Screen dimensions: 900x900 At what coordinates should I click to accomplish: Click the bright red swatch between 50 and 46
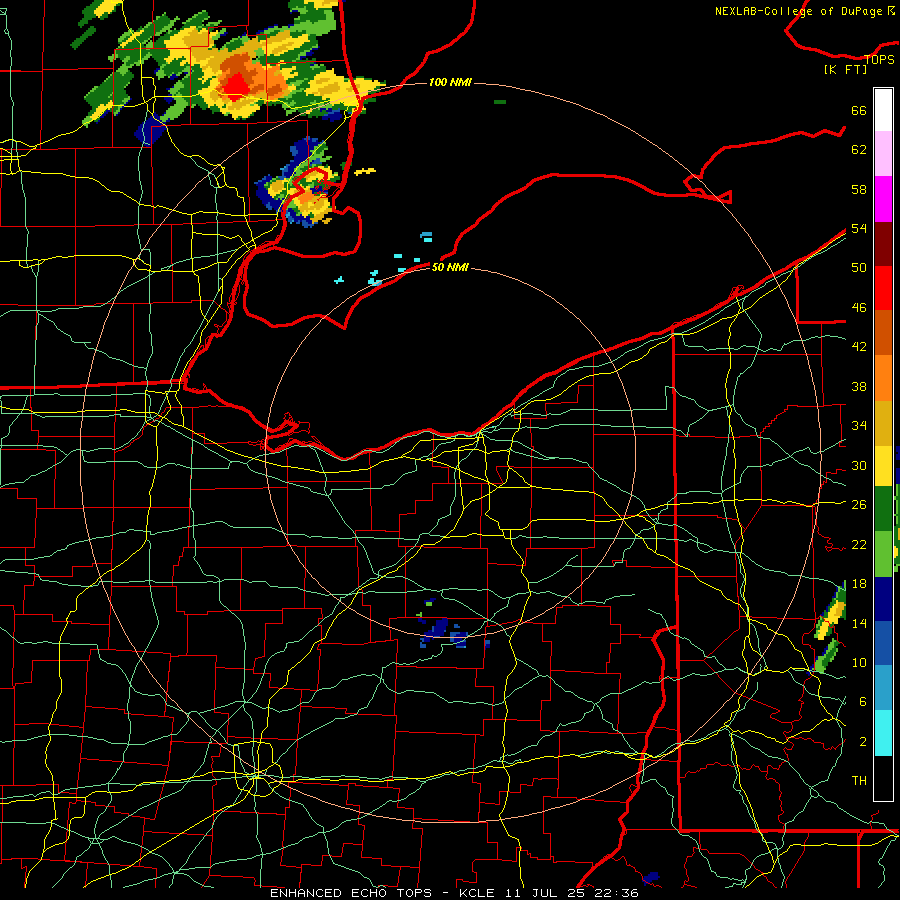(883, 288)
